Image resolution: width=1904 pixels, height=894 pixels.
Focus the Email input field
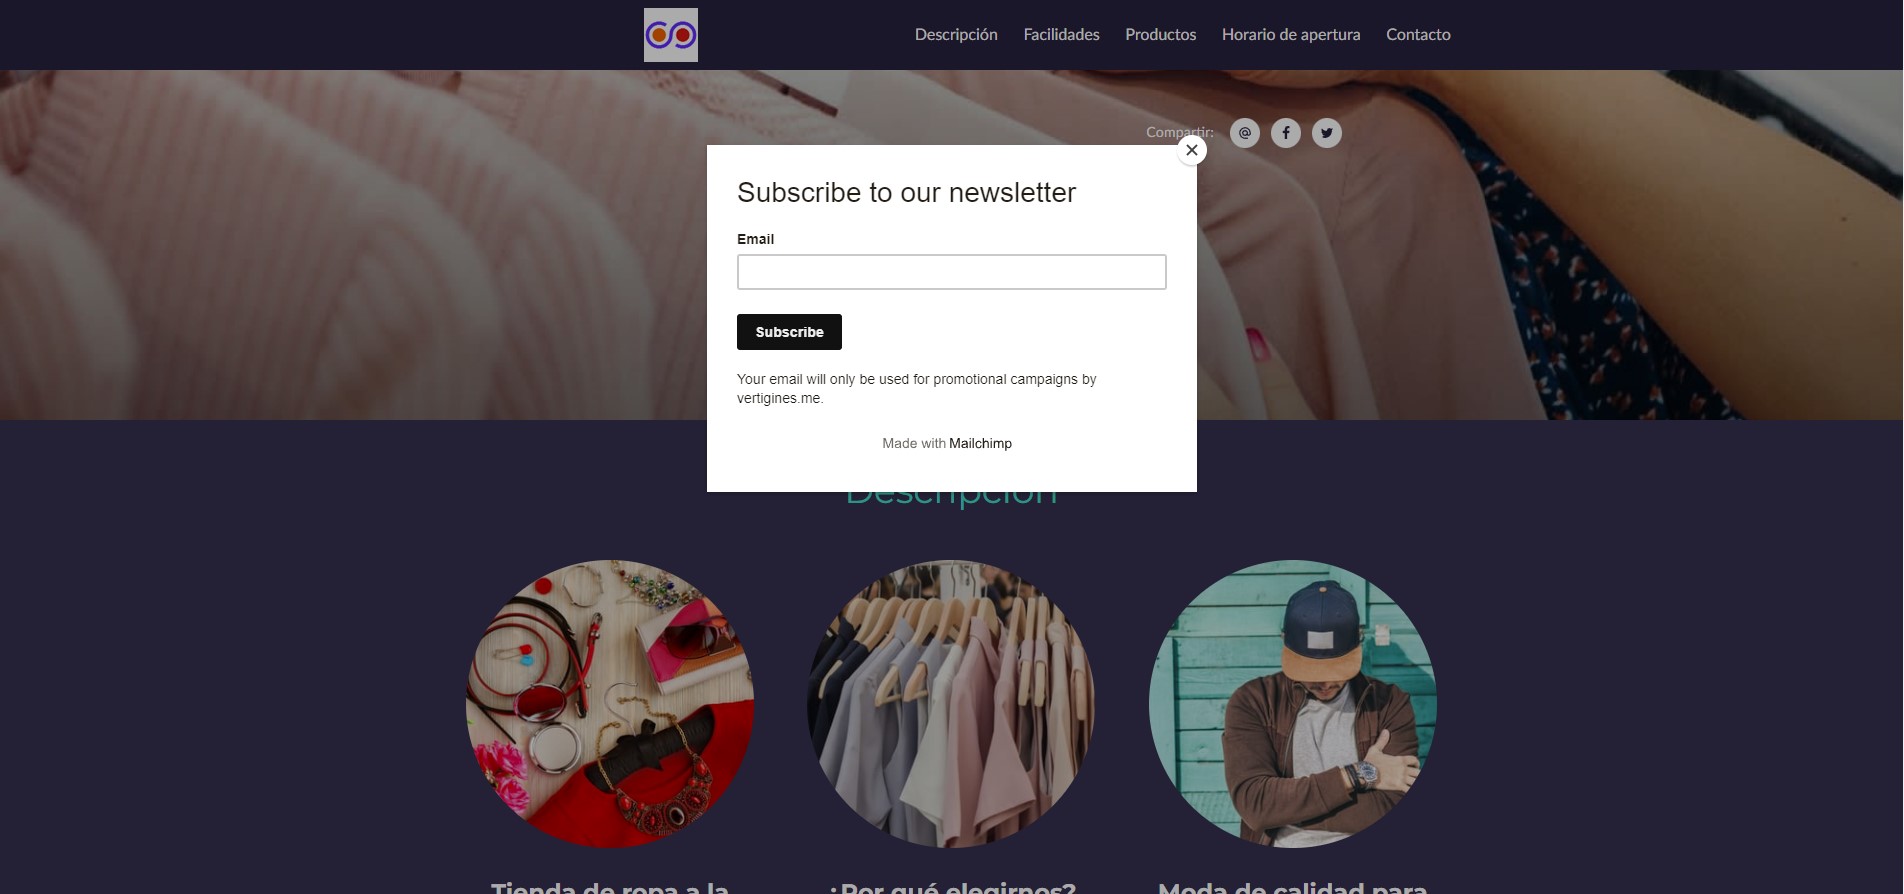pyautogui.click(x=951, y=272)
